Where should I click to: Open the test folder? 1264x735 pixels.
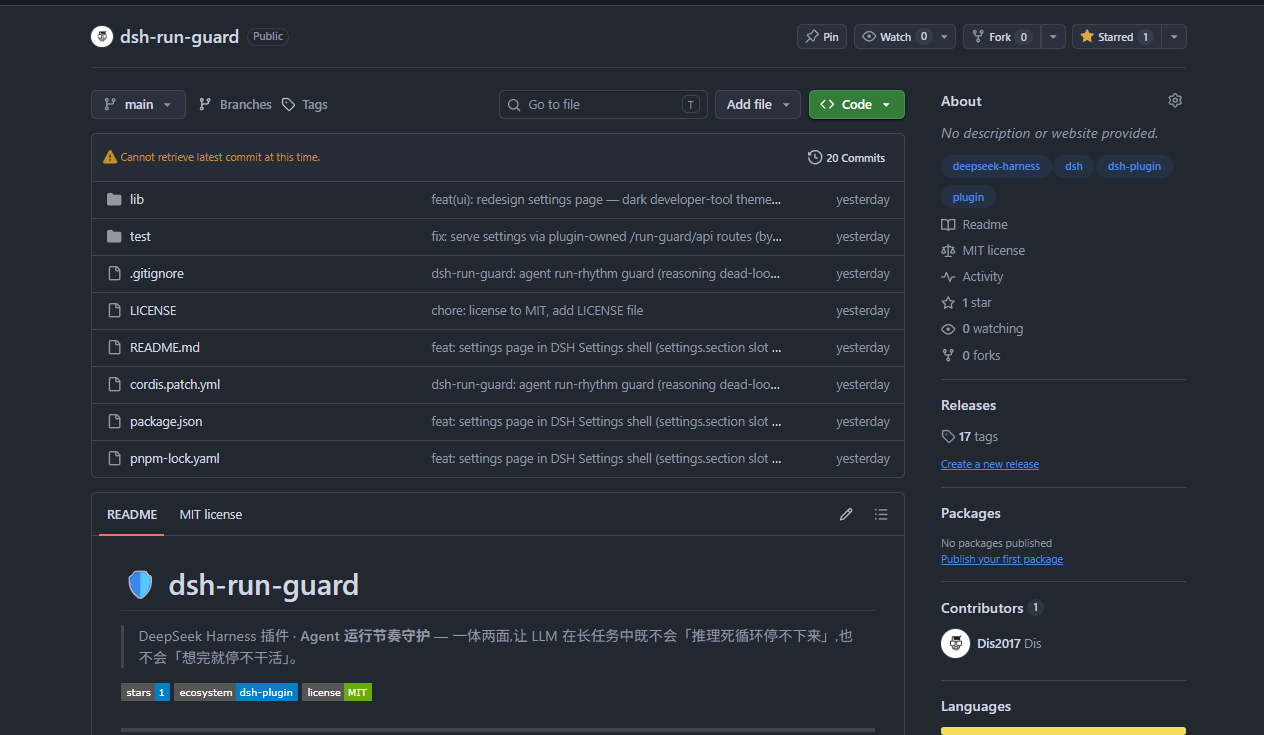140,237
